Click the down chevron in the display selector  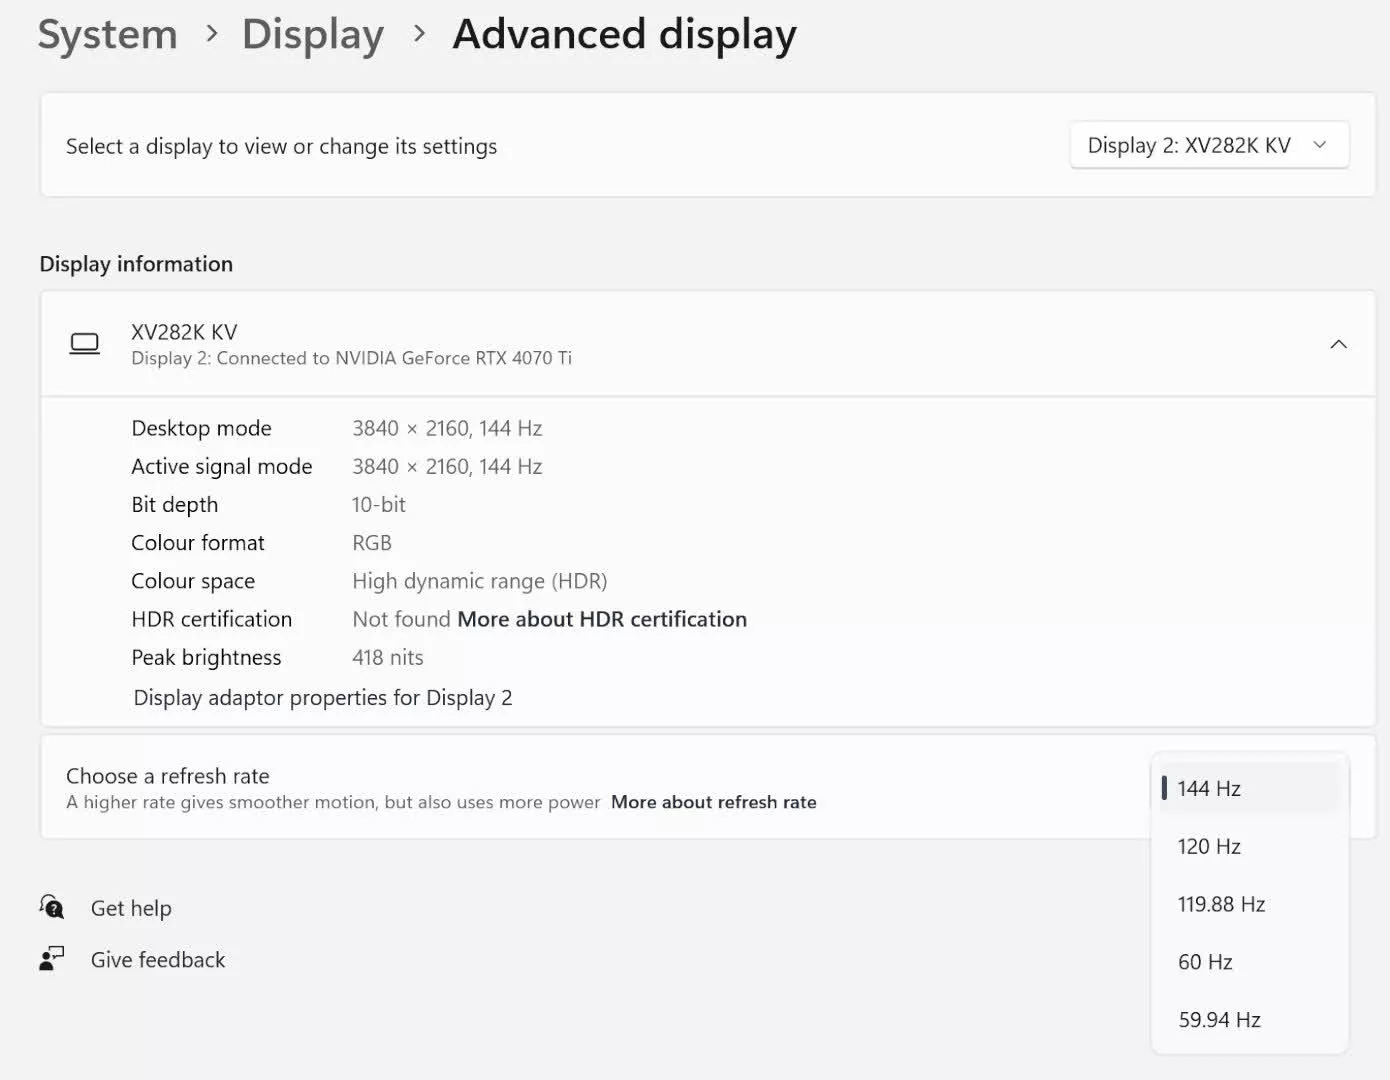pyautogui.click(x=1320, y=145)
